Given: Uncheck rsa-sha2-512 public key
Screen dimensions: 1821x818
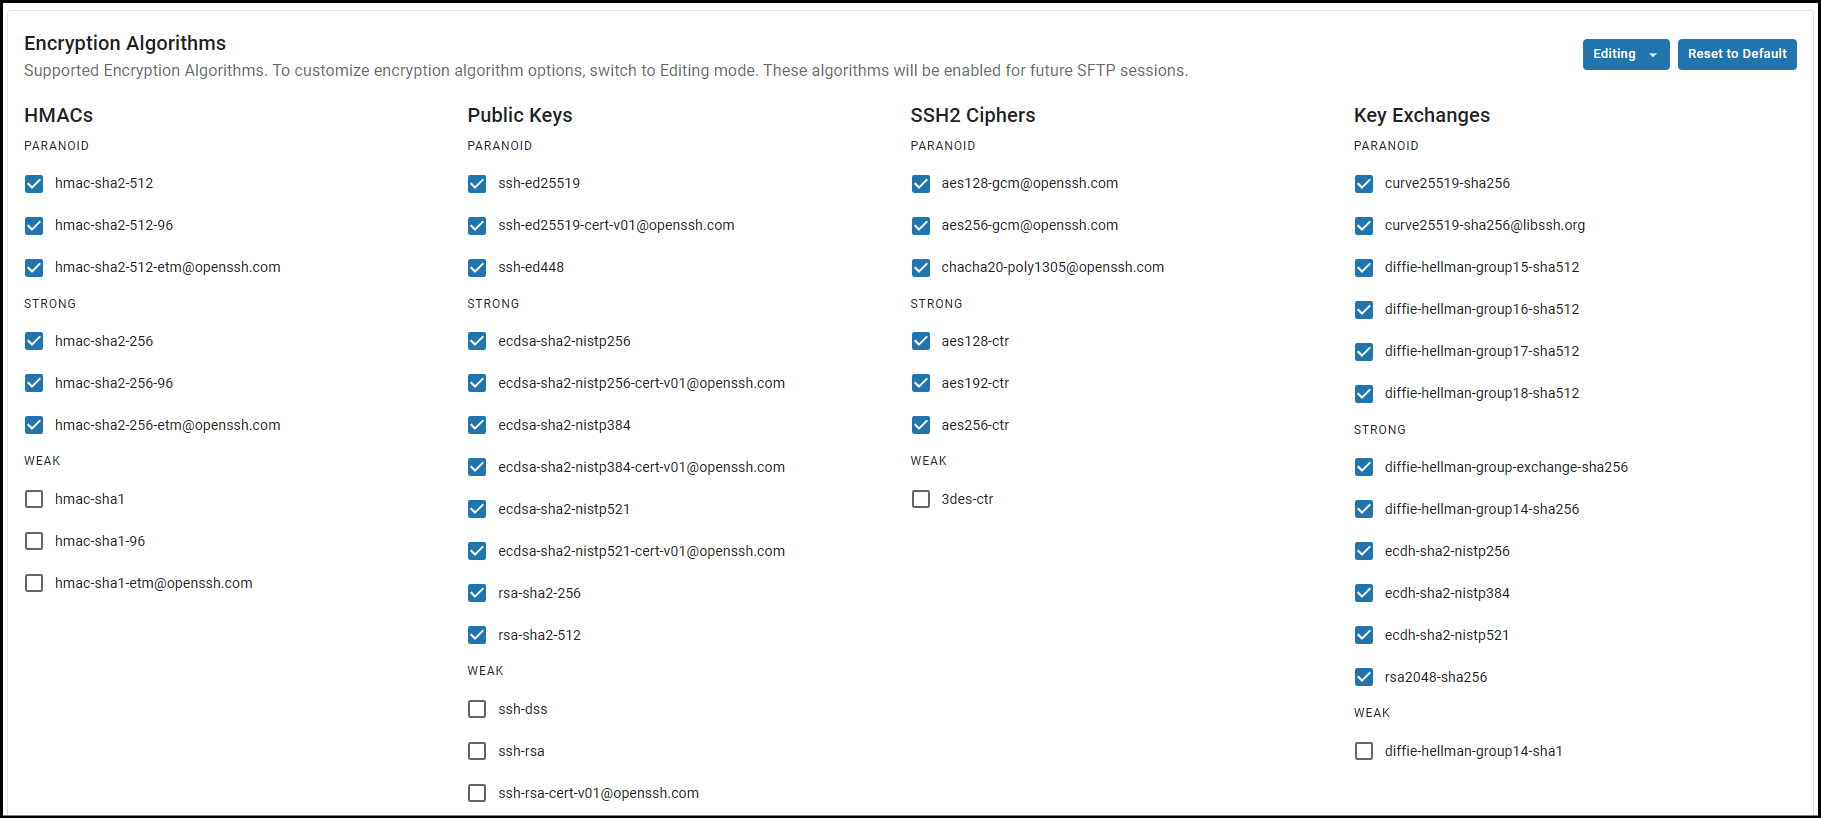Looking at the screenshot, I should [x=477, y=635].
